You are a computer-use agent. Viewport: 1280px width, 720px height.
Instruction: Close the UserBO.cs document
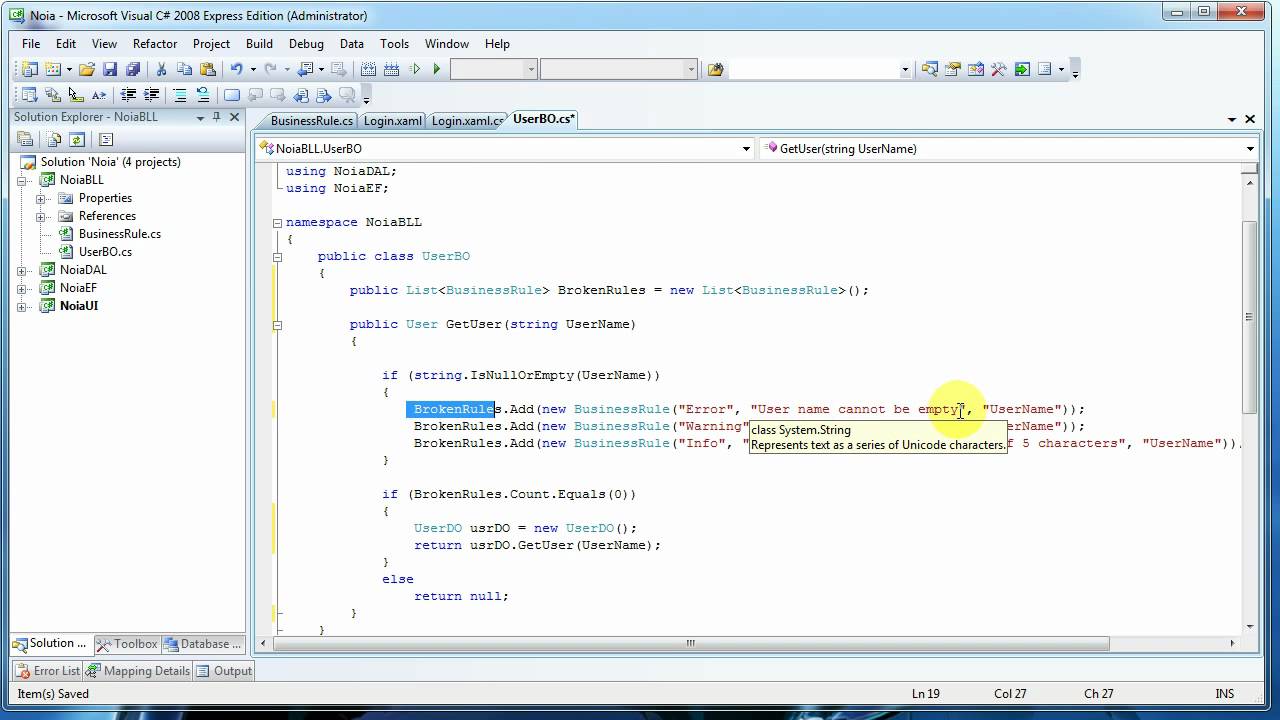pos(1250,119)
